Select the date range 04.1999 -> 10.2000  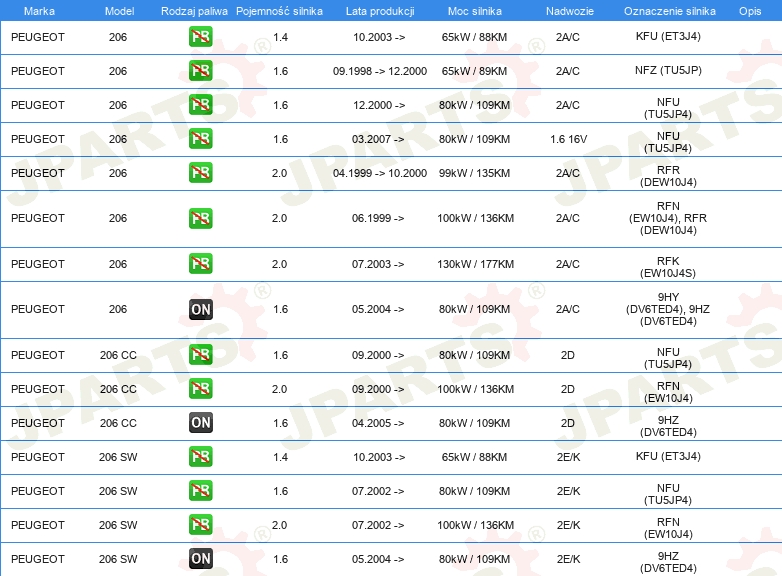(x=380, y=173)
